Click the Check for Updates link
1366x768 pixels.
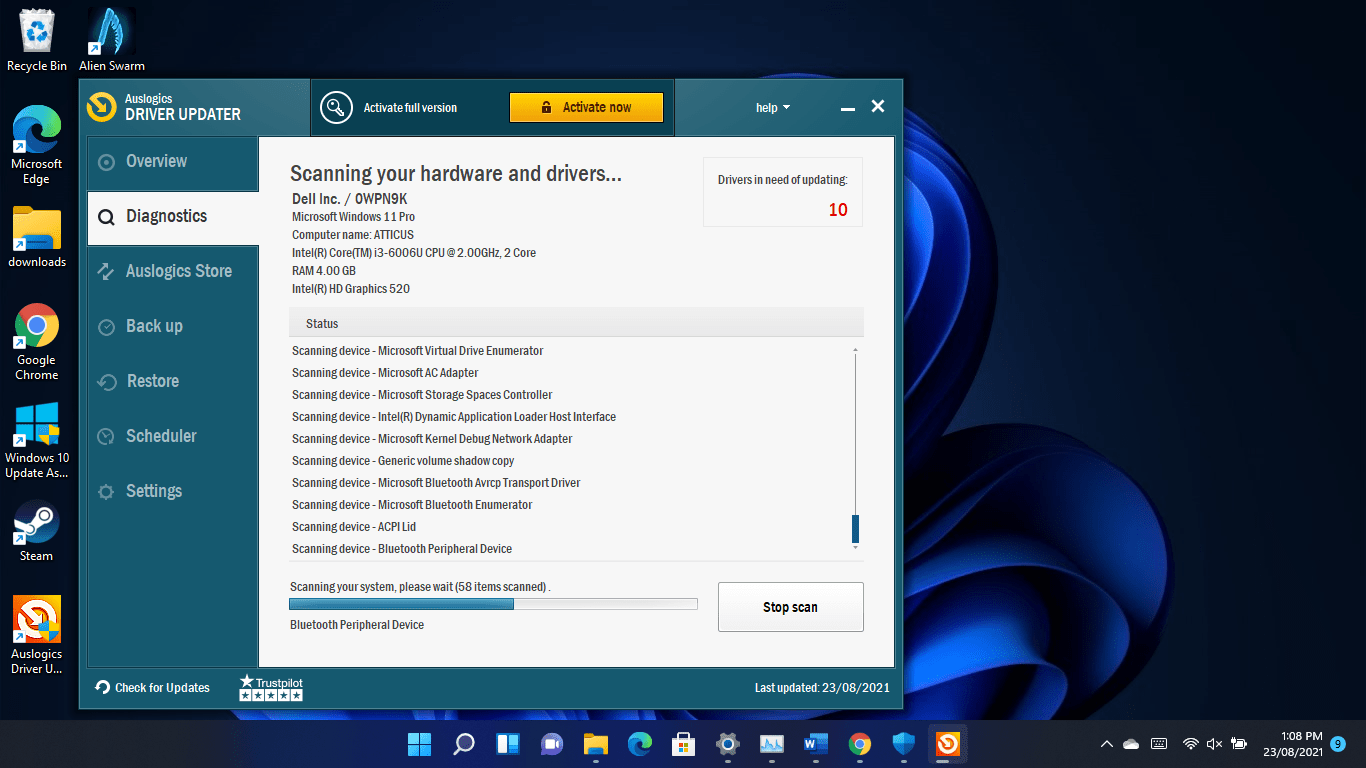(x=152, y=687)
